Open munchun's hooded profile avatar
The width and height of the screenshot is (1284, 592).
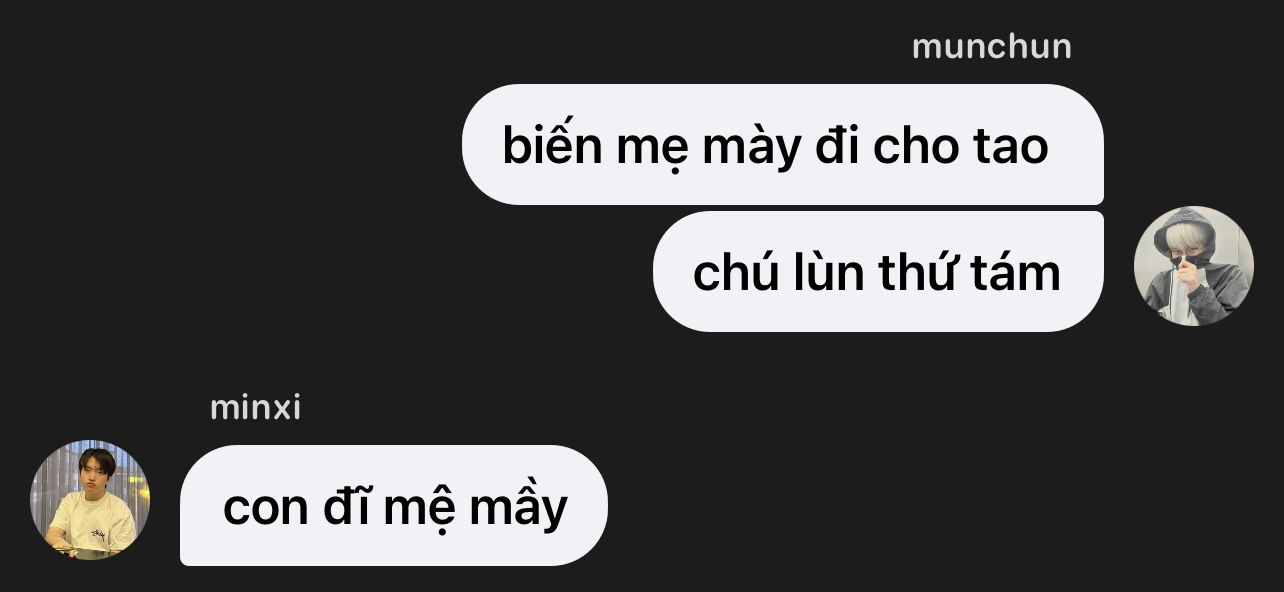pos(1193,266)
